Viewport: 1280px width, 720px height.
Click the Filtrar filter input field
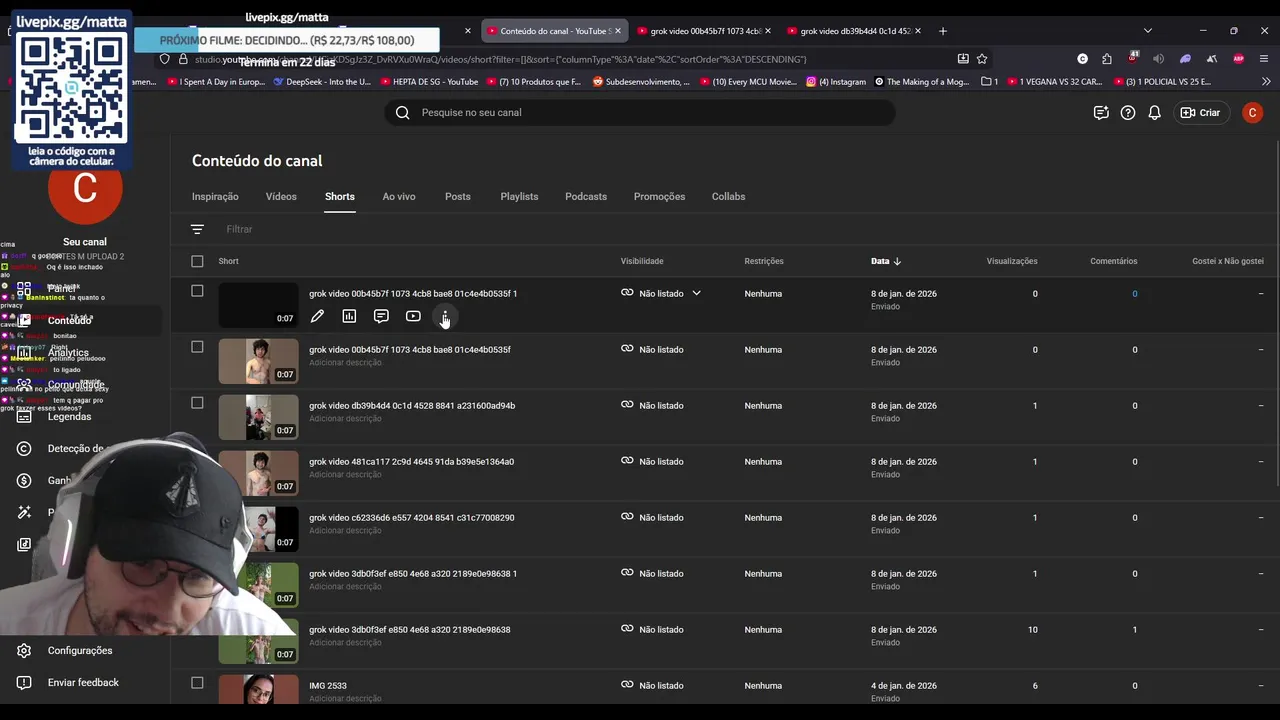click(239, 229)
